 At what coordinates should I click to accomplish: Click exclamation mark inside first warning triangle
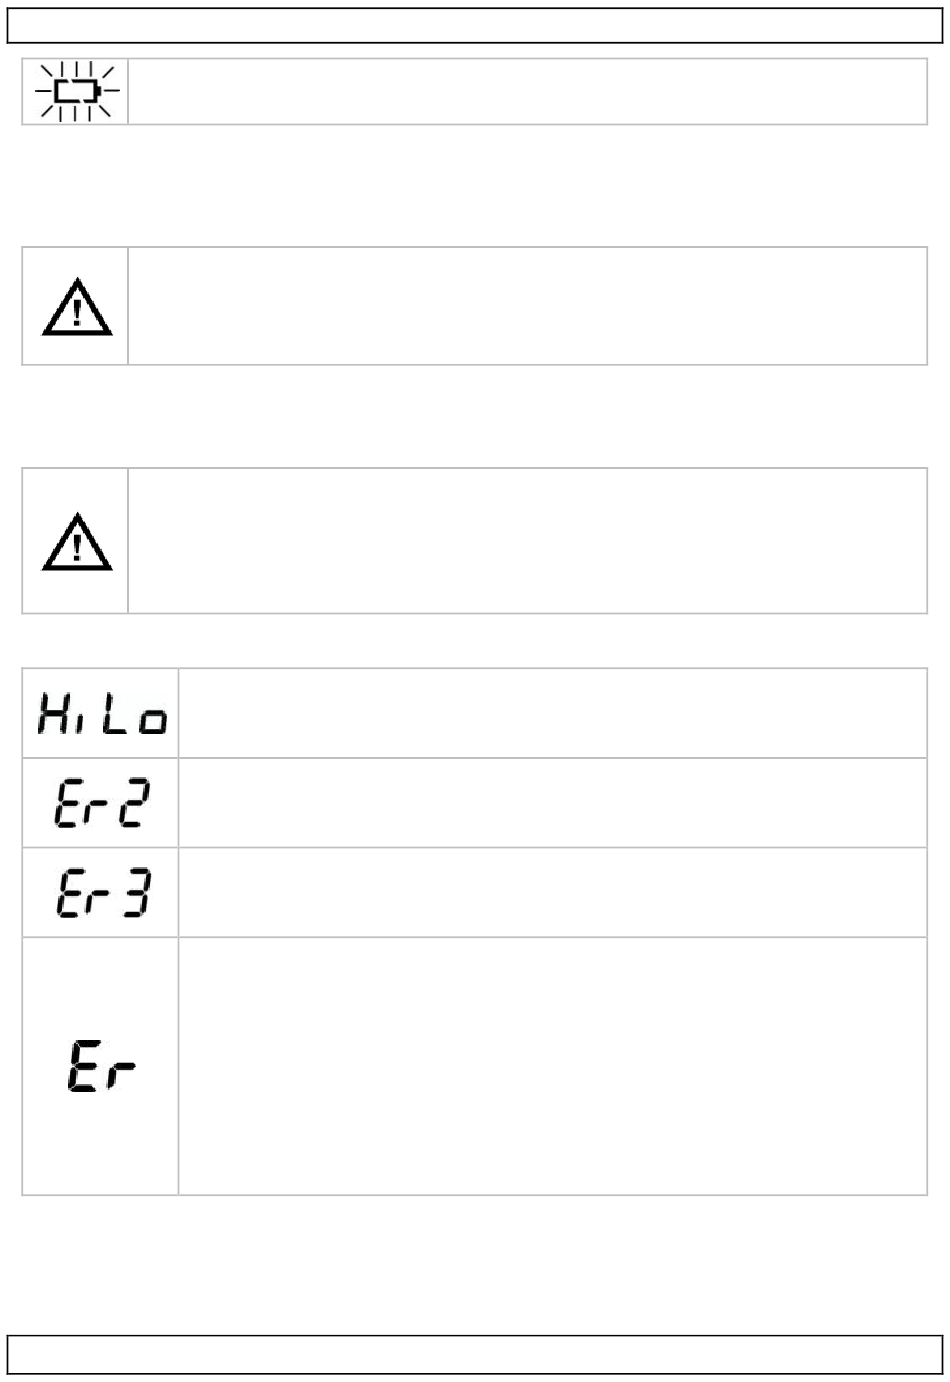click(x=76, y=312)
